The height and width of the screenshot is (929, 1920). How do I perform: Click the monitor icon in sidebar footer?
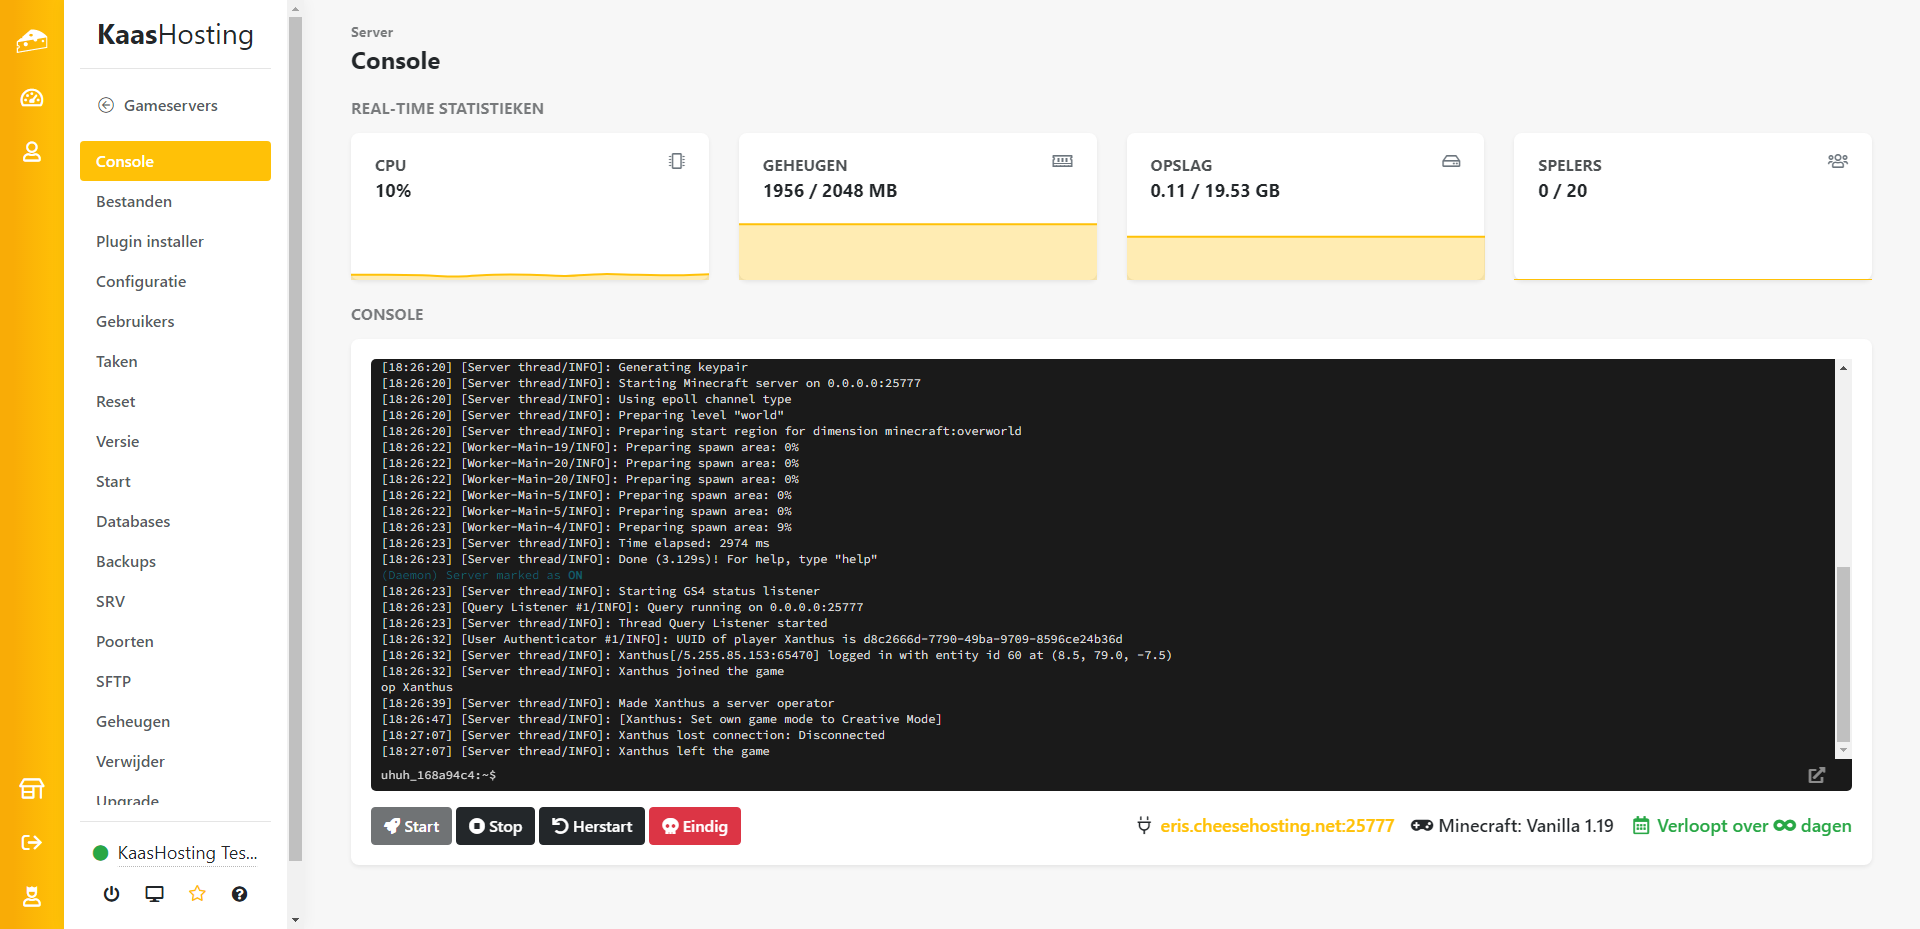[154, 894]
